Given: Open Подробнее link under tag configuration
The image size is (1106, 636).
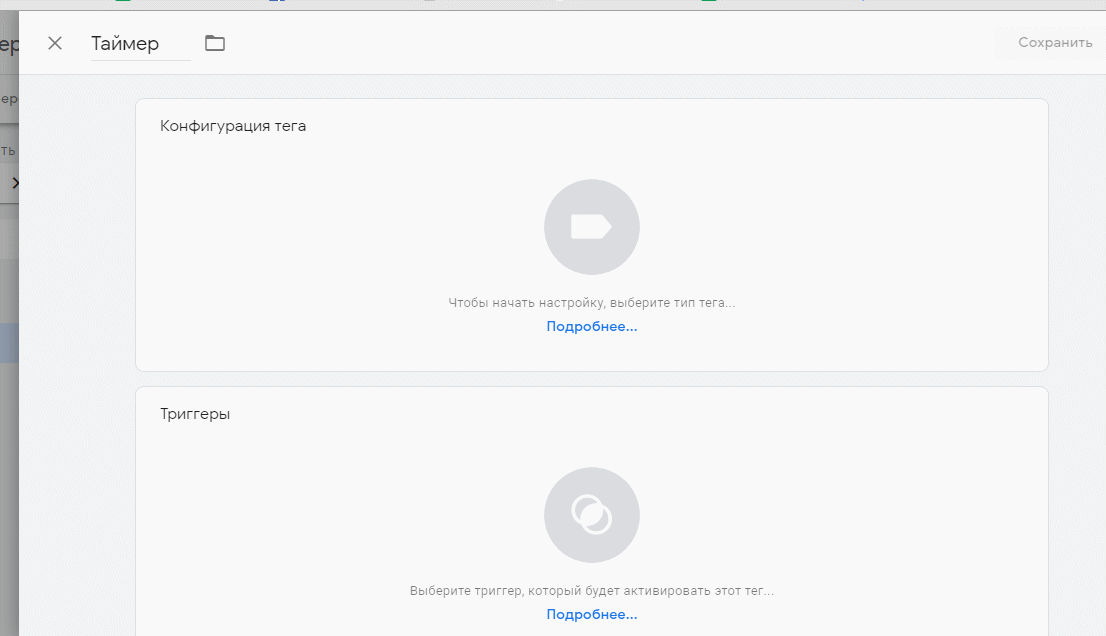Looking at the screenshot, I should pyautogui.click(x=591, y=326).
